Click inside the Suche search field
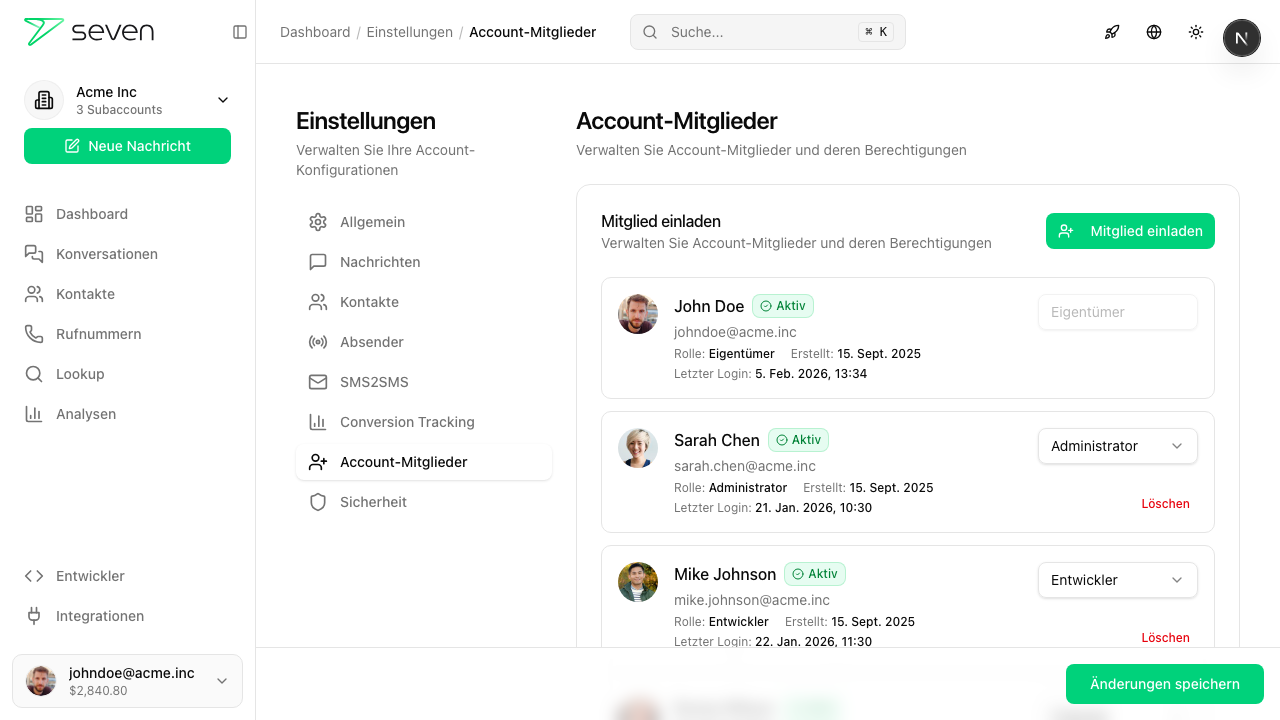 tap(767, 32)
